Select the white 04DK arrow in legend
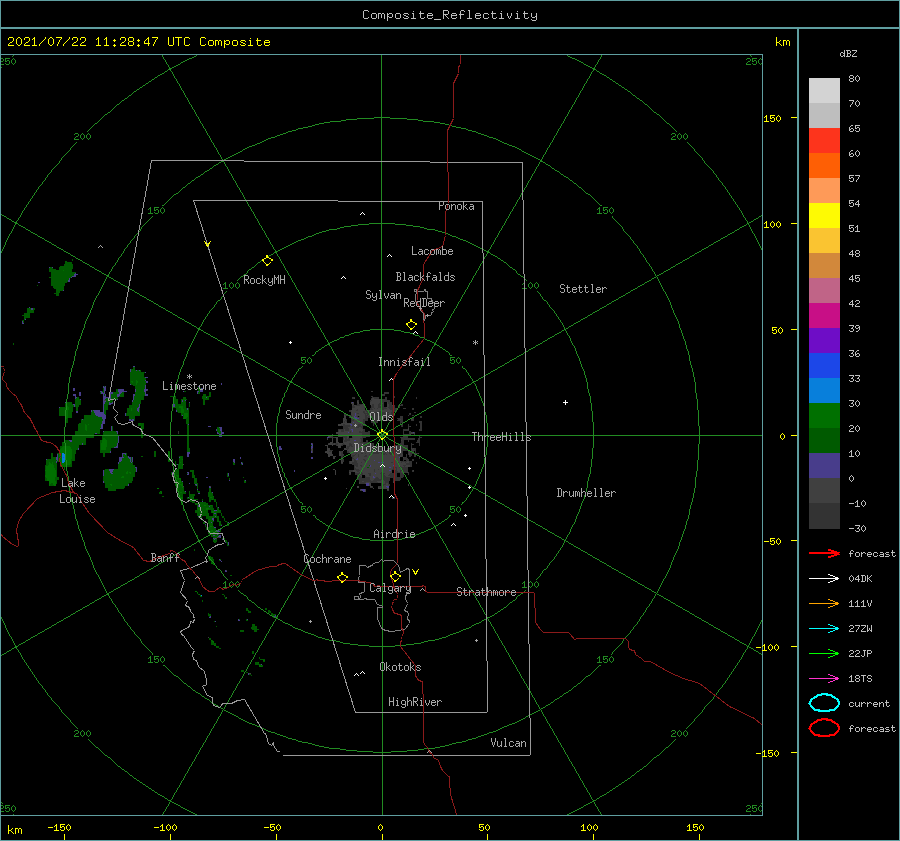Viewport: 900px width, 841px height. [824, 579]
